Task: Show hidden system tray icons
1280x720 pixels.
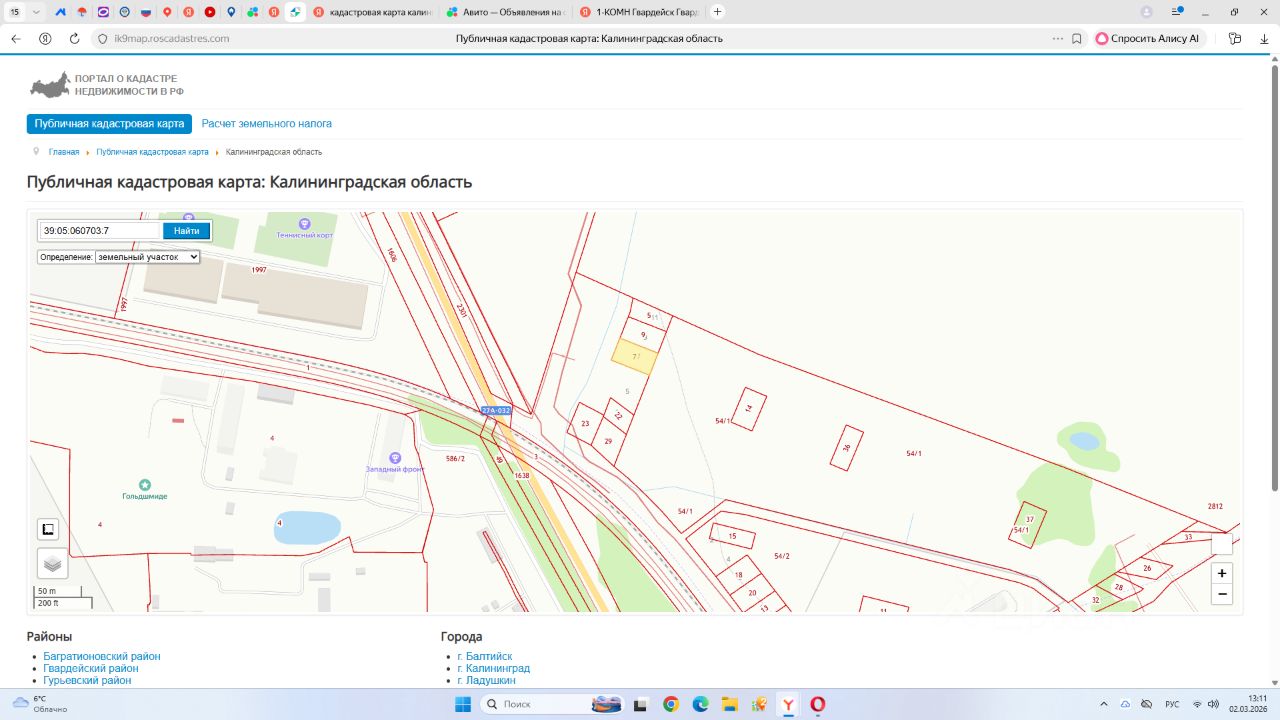Action: tap(1104, 704)
